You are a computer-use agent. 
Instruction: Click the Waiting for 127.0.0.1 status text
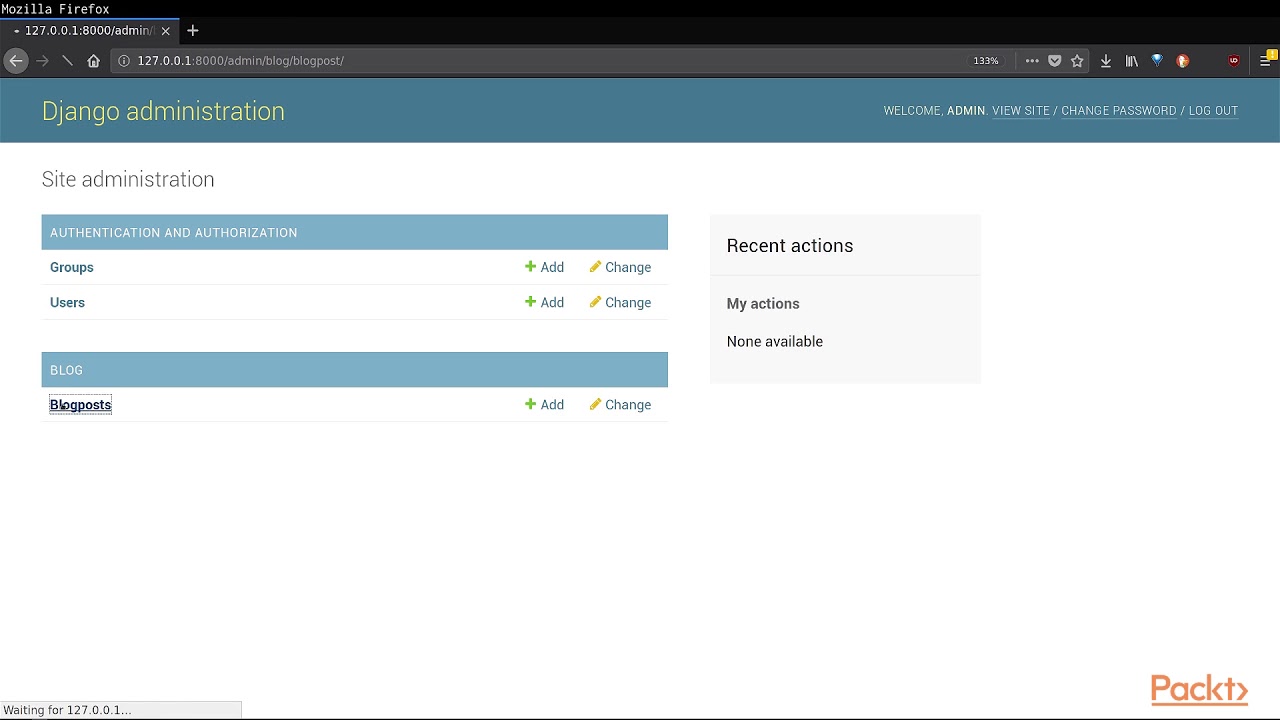[x=67, y=710]
